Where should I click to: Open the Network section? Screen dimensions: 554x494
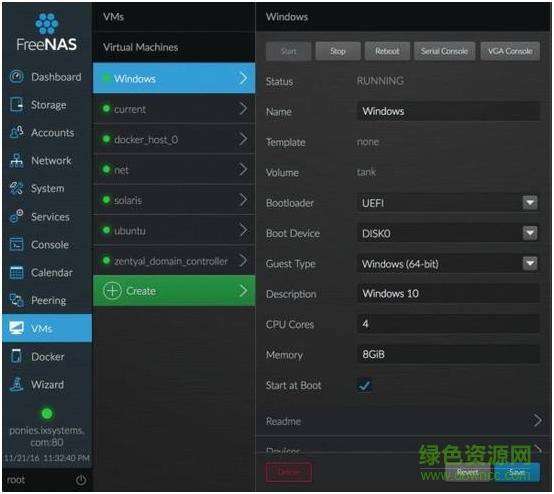pos(47,160)
